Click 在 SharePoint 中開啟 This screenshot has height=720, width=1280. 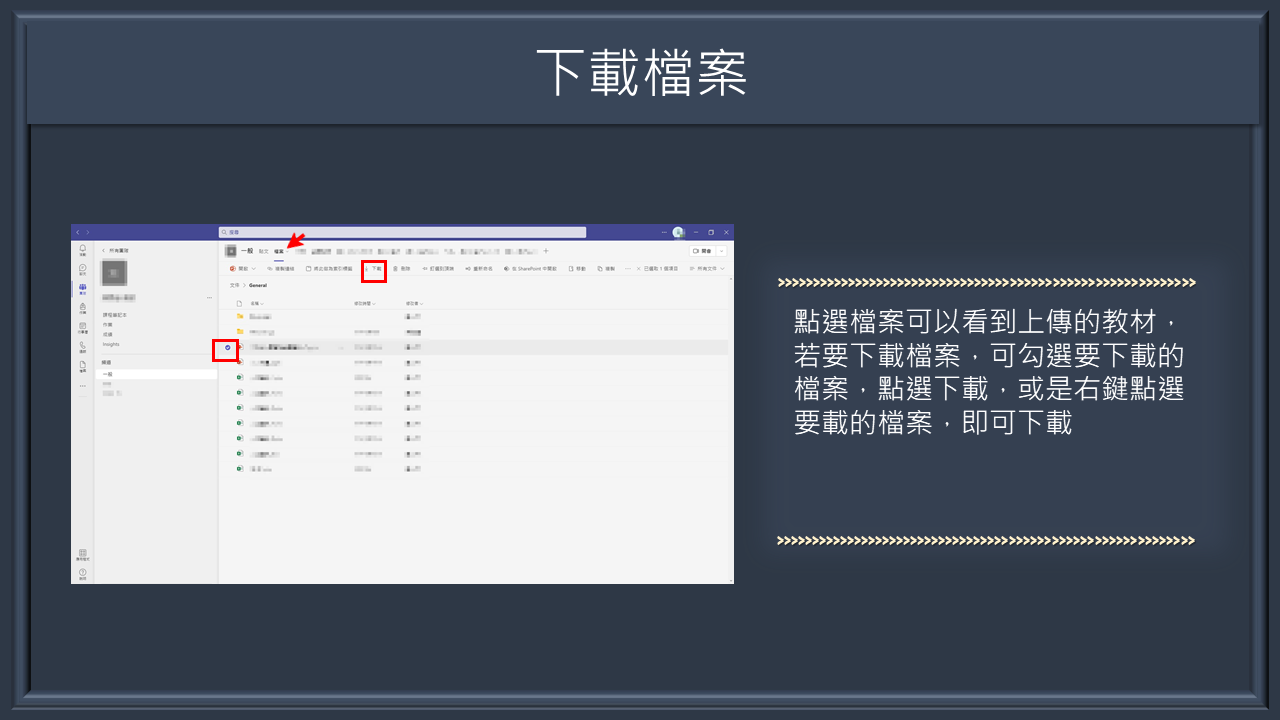click(530, 268)
